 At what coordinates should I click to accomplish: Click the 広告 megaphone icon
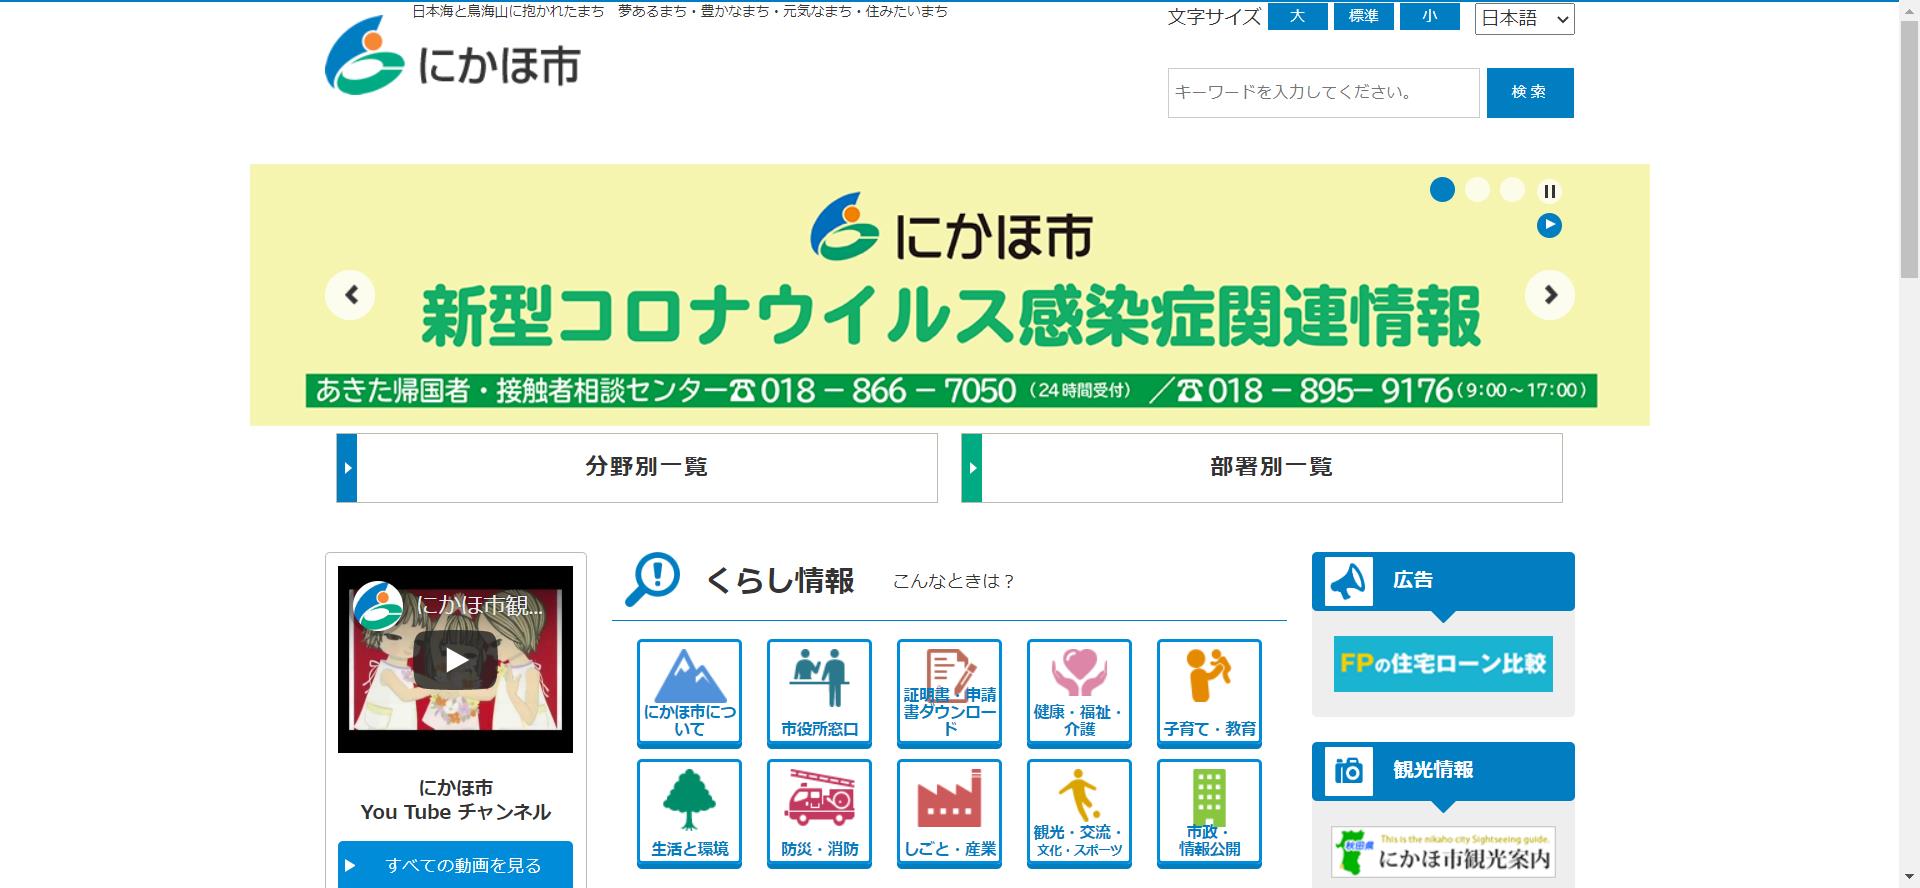point(1348,581)
